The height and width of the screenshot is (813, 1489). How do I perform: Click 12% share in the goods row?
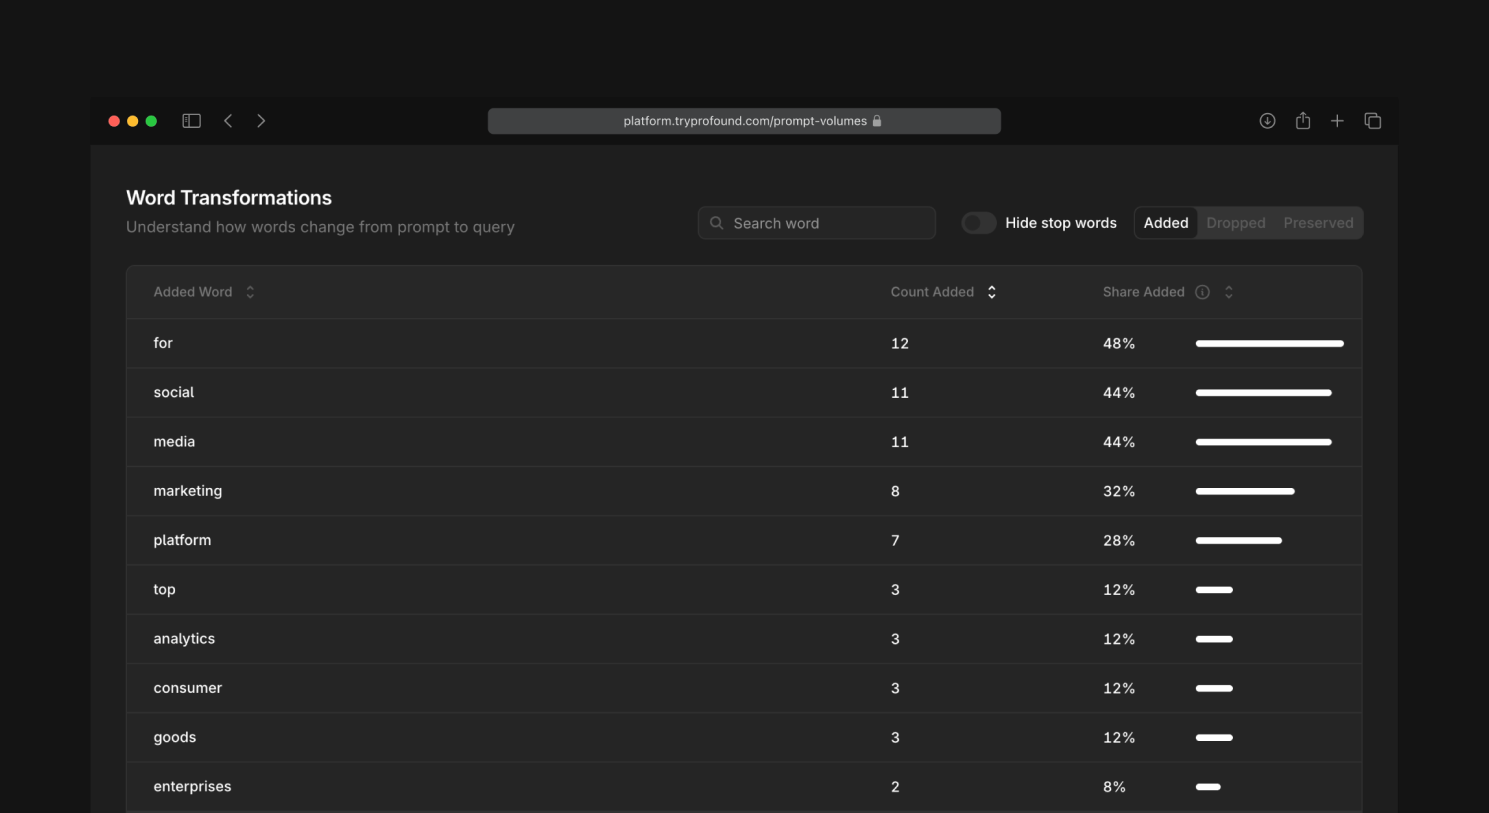coord(1119,738)
